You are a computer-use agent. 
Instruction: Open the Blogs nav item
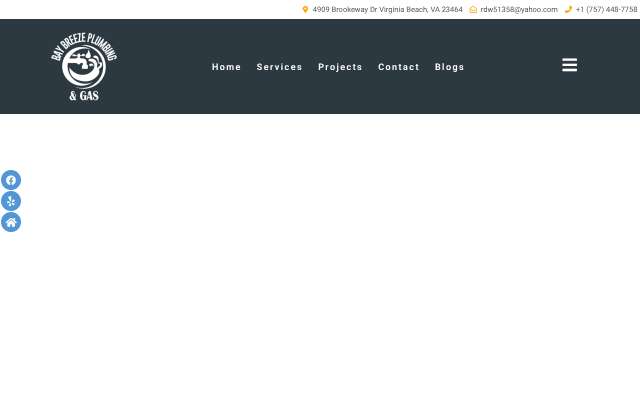(x=449, y=67)
